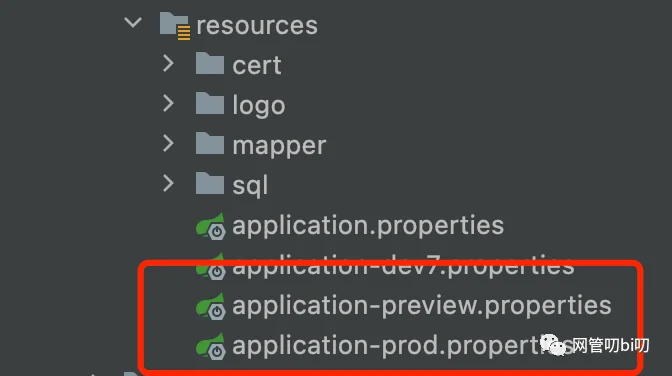Click Spring icon of application-prod.properties

click(211, 346)
